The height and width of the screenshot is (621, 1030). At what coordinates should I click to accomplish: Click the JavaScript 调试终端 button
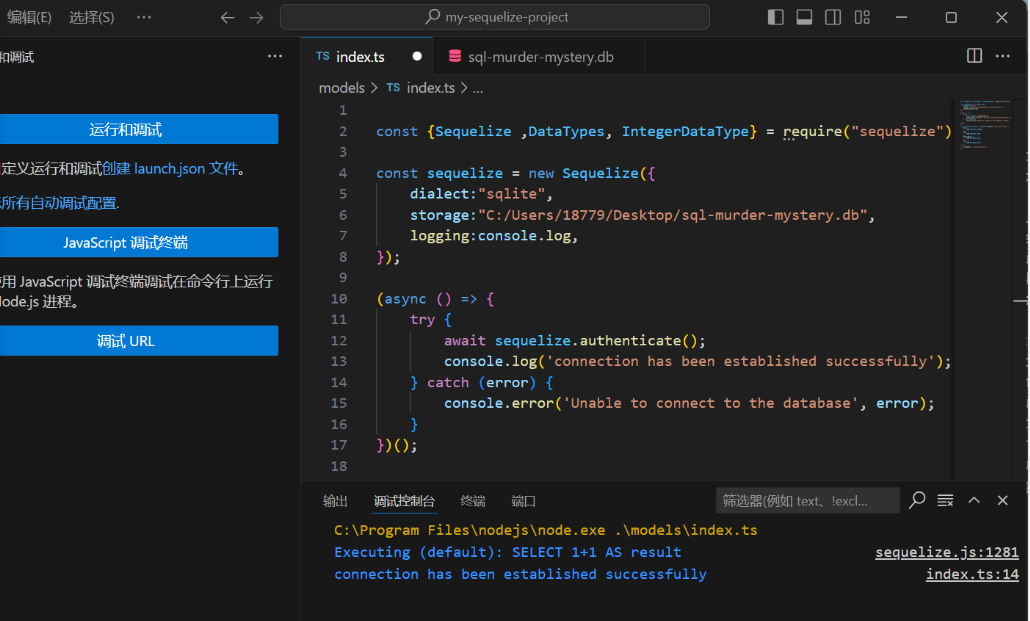click(139, 242)
